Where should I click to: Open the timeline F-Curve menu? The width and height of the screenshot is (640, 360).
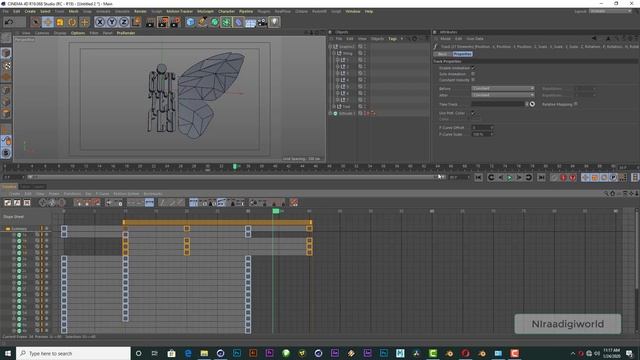coord(102,194)
